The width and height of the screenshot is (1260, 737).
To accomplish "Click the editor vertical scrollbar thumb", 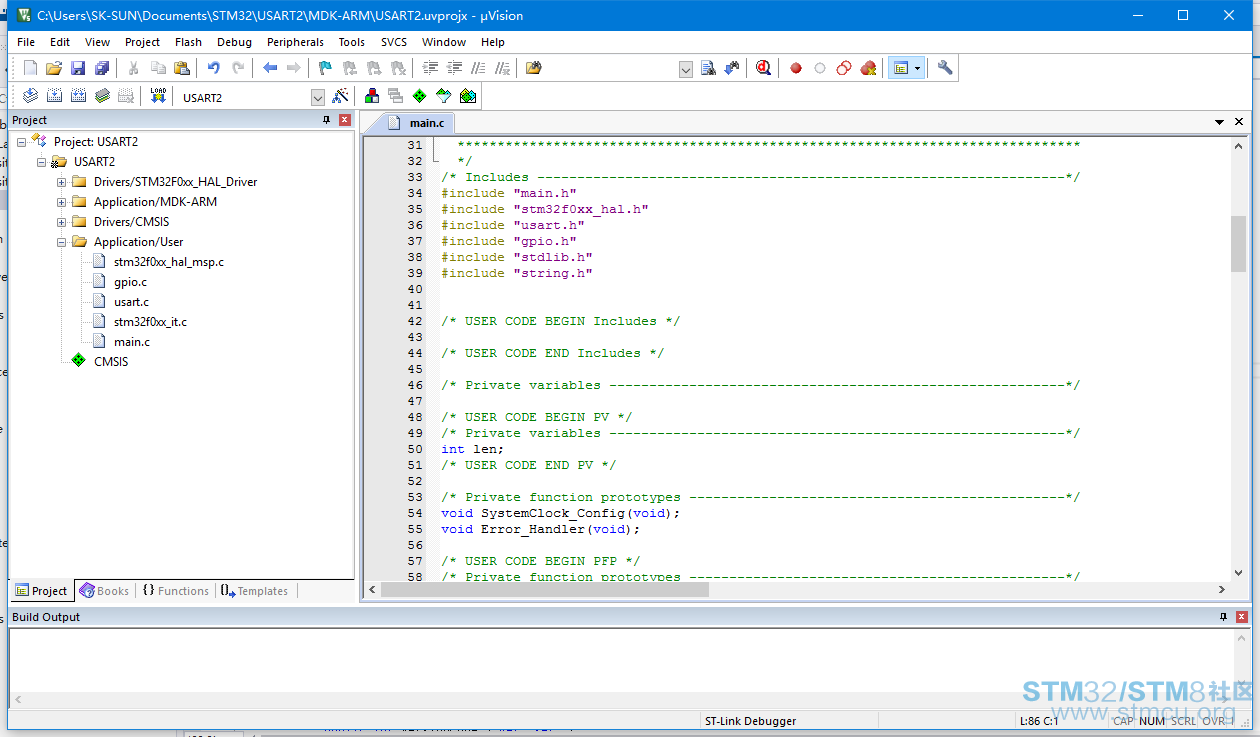I will pos(1239,244).
